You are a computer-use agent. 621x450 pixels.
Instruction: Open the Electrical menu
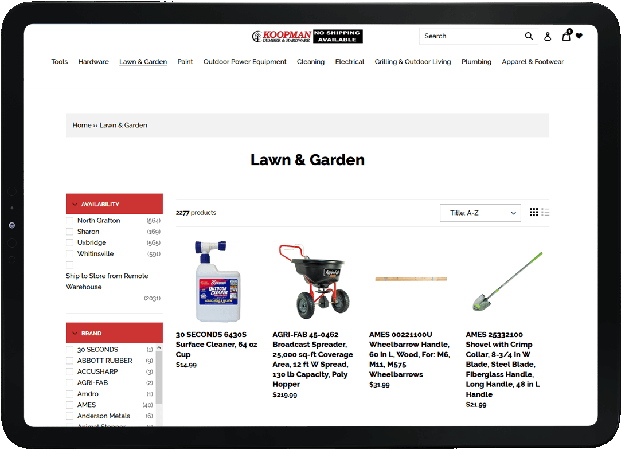click(350, 62)
